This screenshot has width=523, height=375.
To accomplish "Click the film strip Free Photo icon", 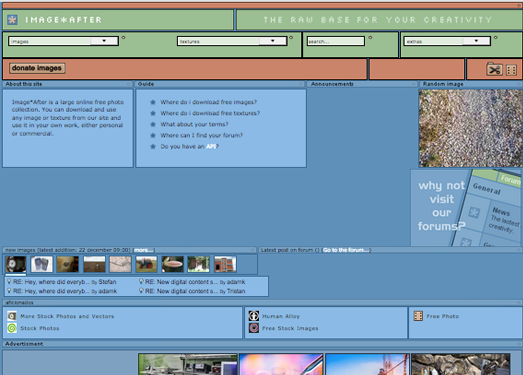I will tap(418, 316).
